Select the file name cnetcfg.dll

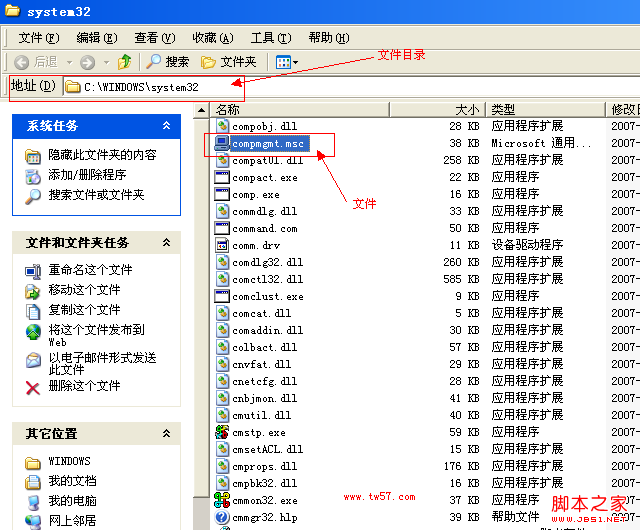264,381
